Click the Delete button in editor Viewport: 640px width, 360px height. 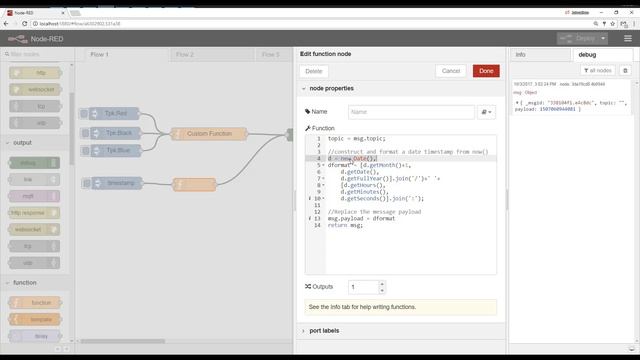313,71
